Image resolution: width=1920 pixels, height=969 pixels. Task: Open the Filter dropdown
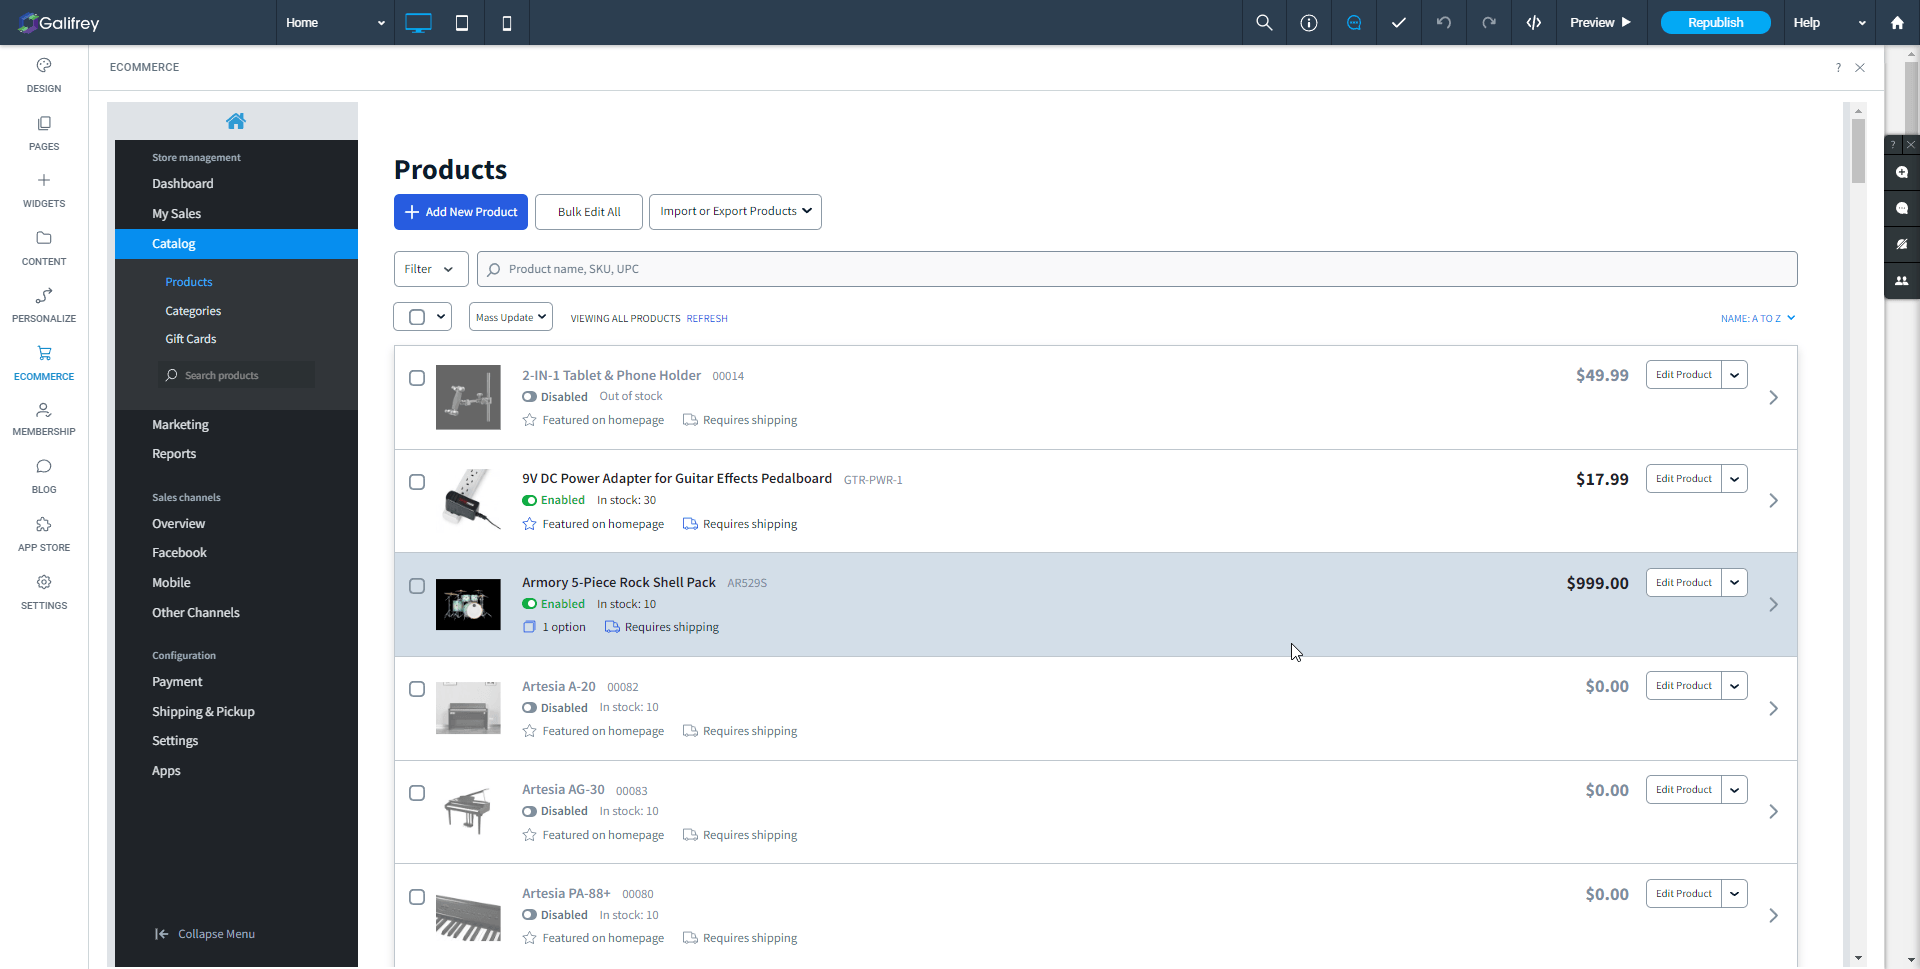429,269
